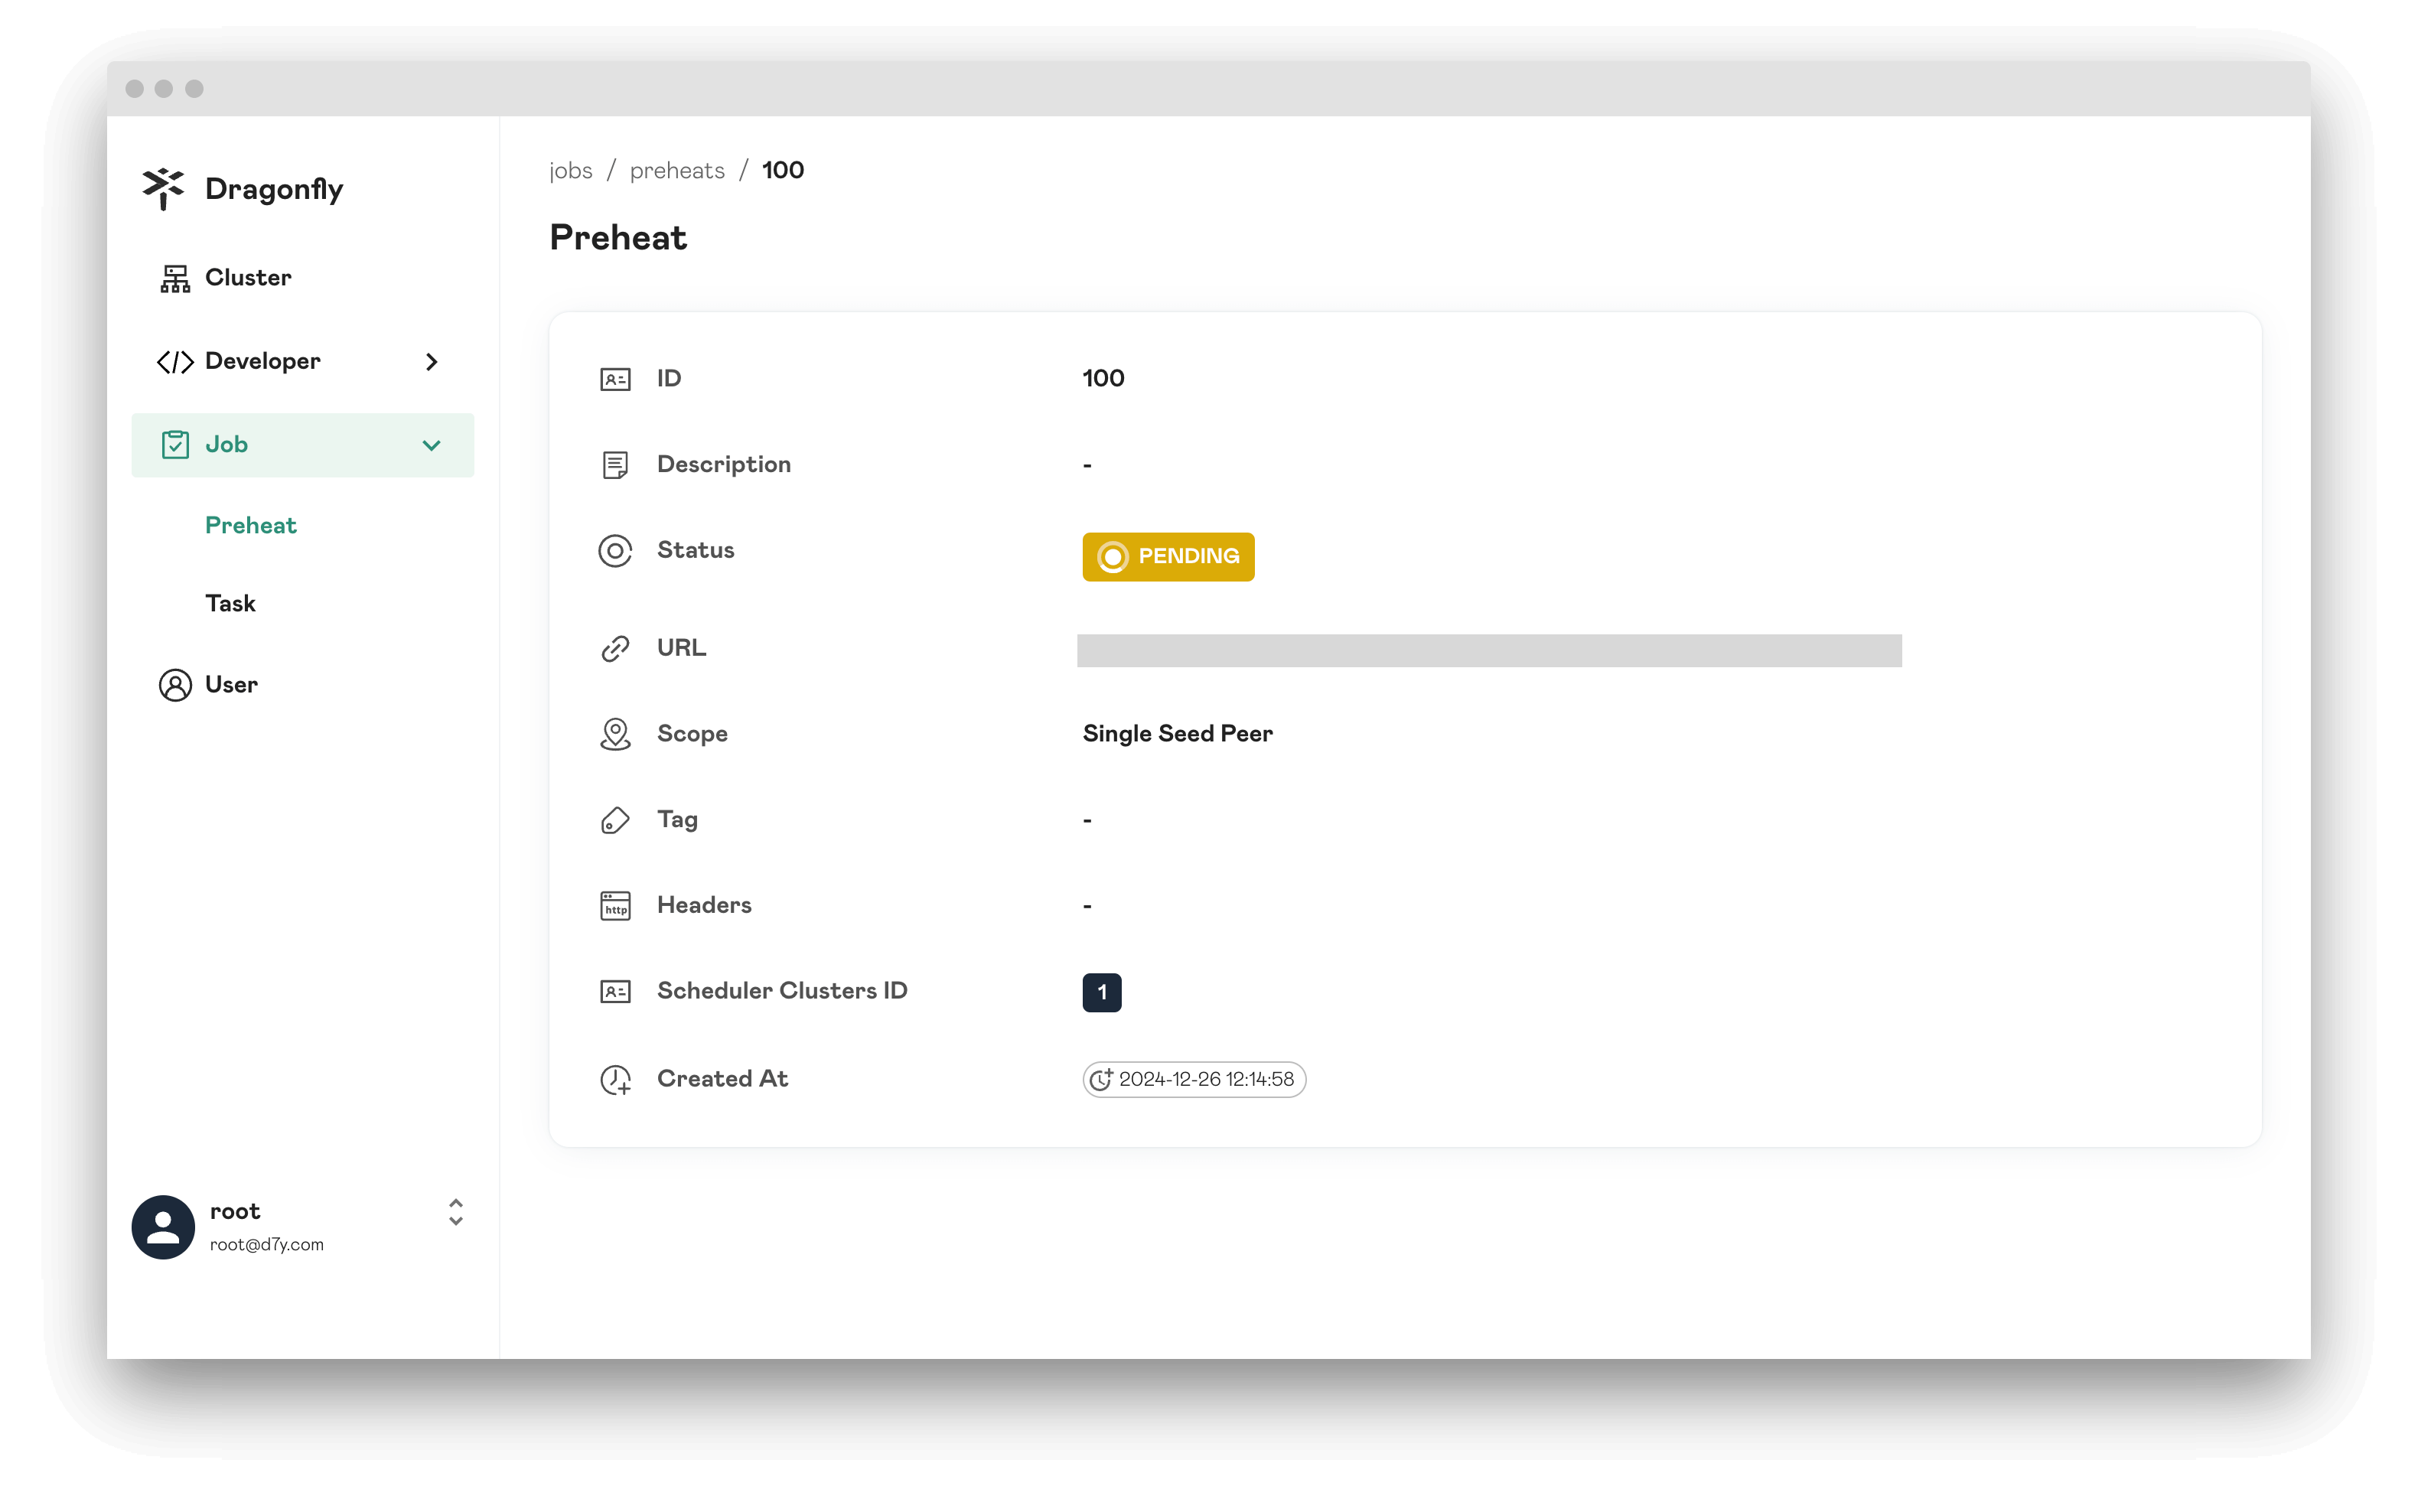This screenshot has width=2418, height=1512.
Task: Click the URL link icon
Action: coord(615,649)
